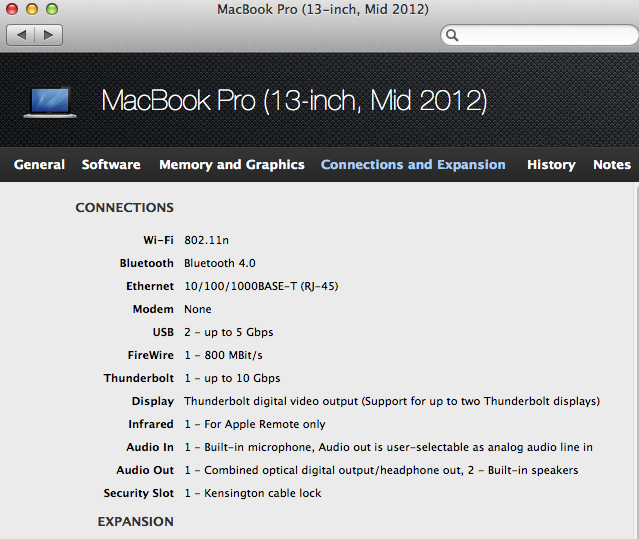Select Thunderbolt digital video output text

[392, 401]
